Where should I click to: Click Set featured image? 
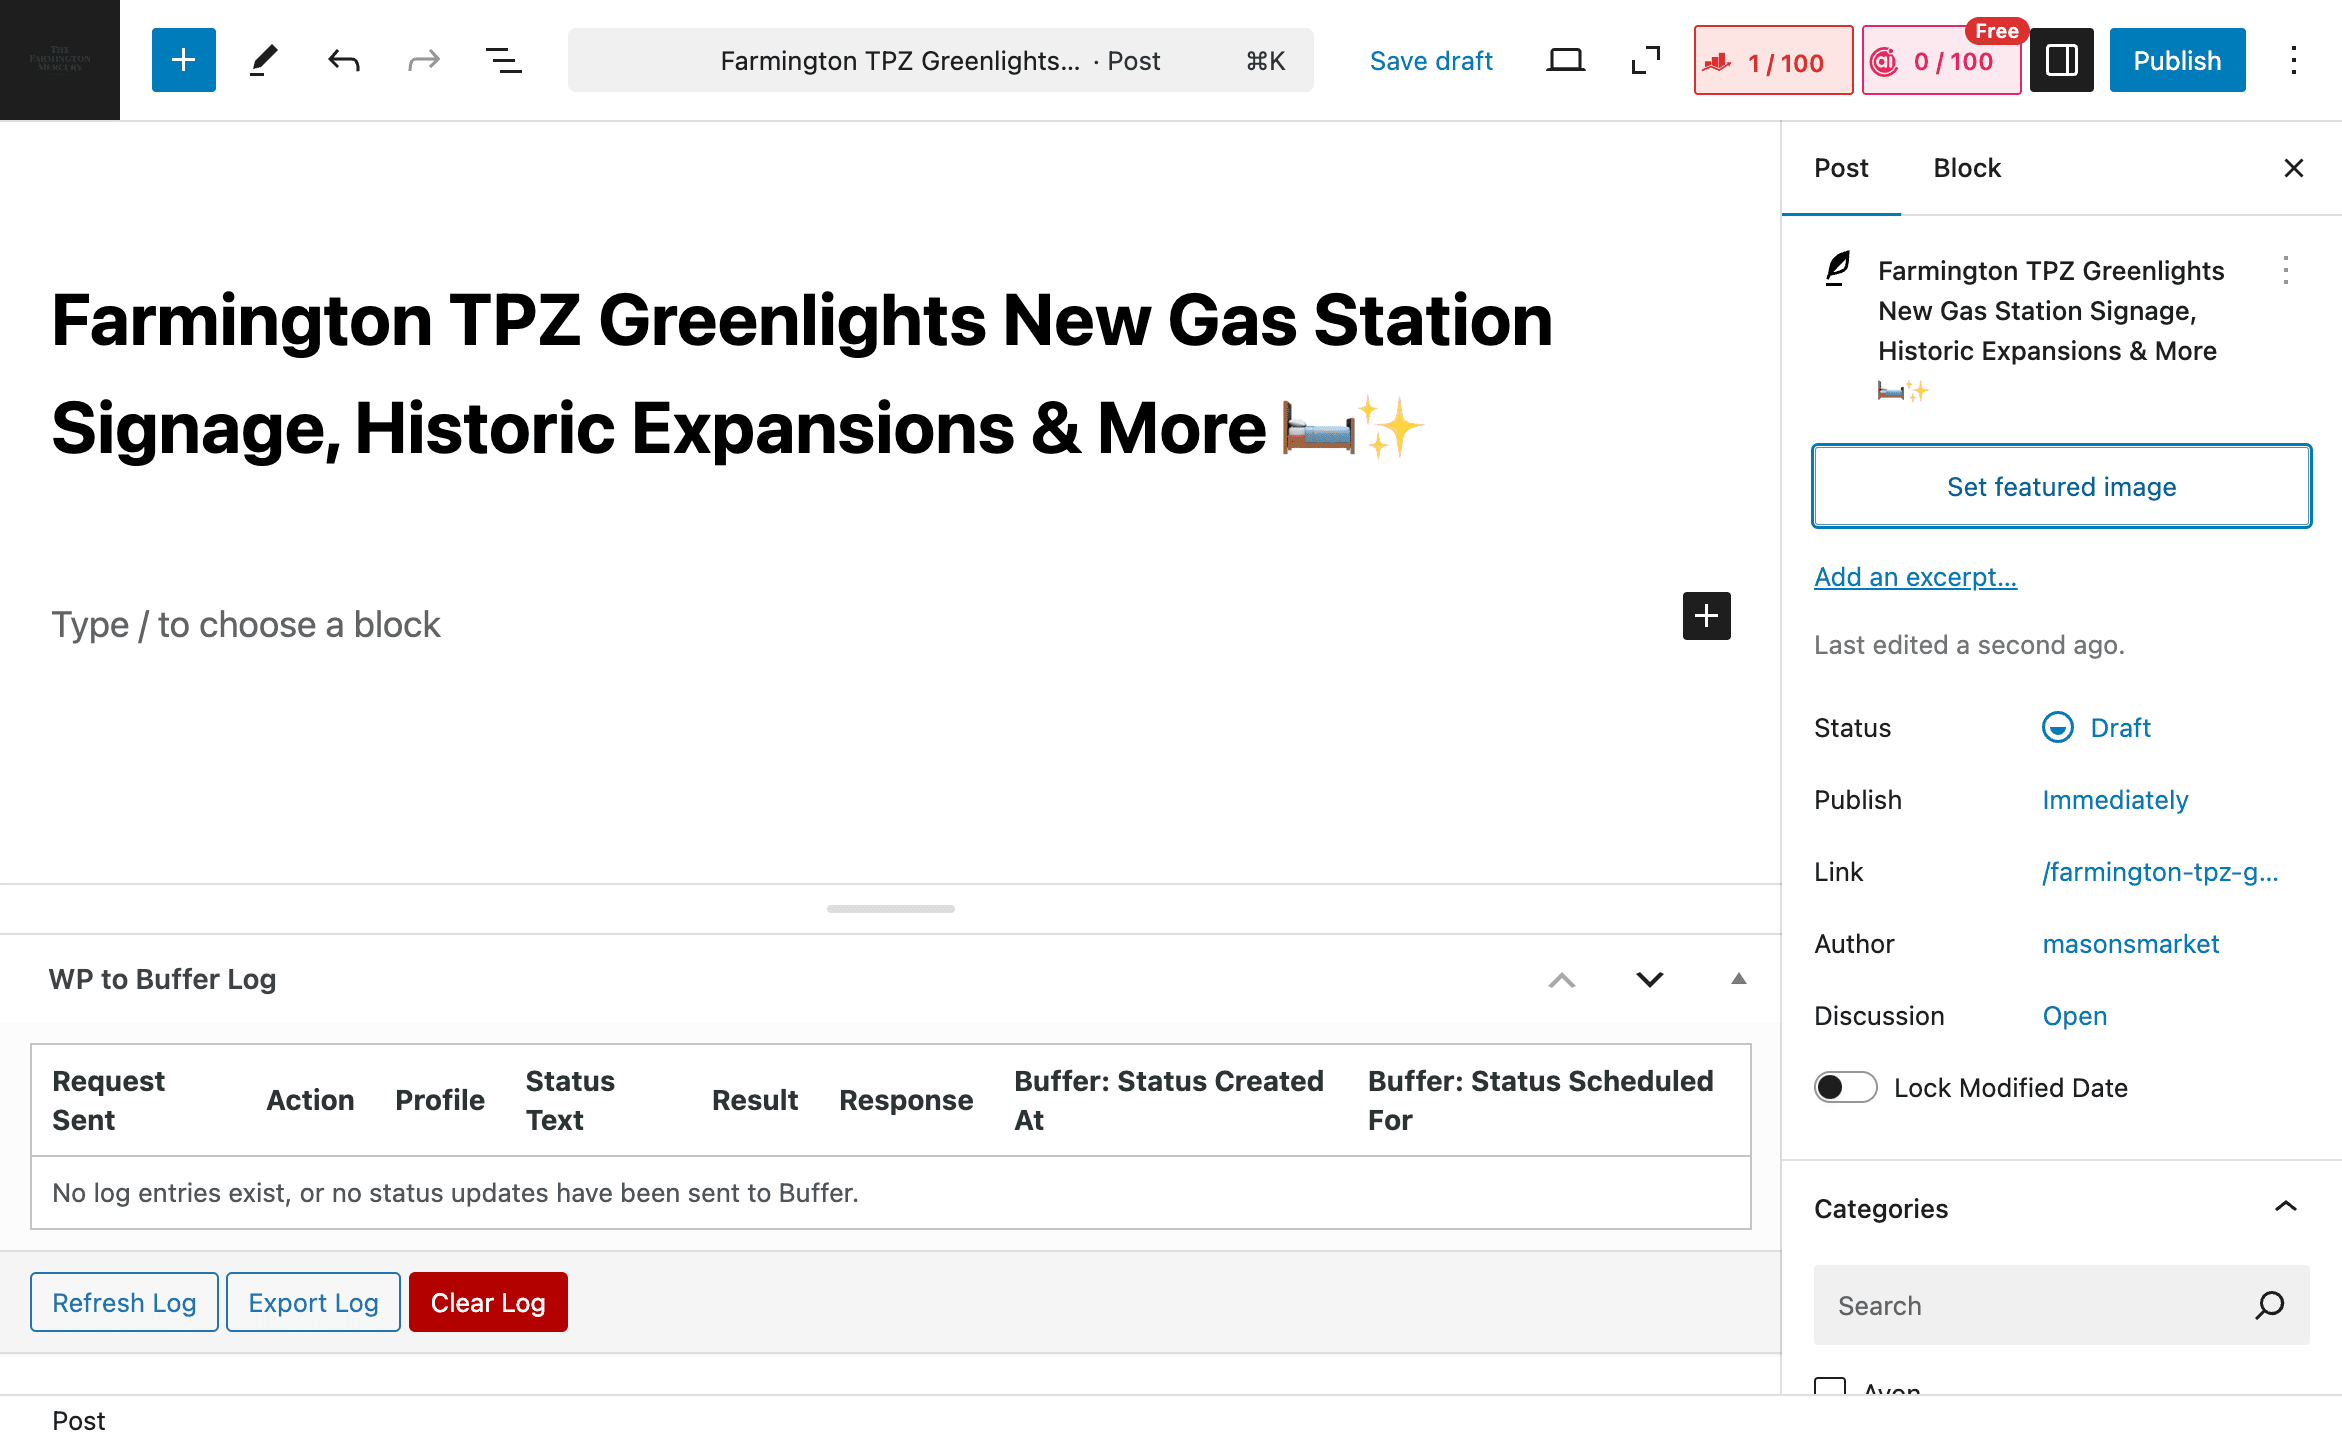click(x=2061, y=486)
